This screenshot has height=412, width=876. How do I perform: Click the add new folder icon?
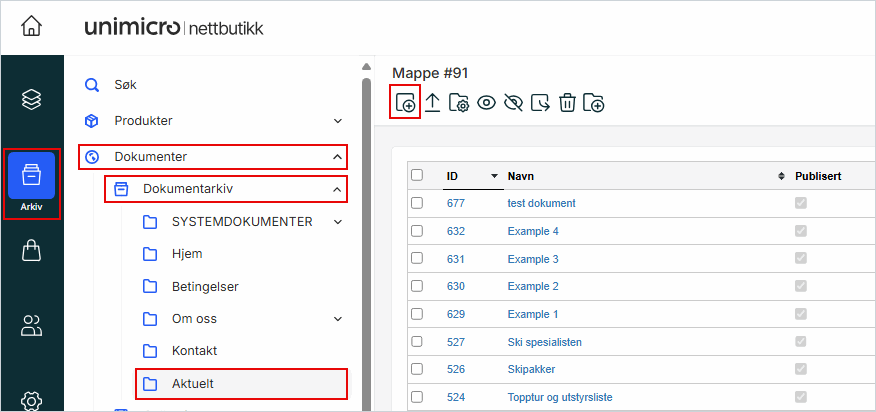(x=594, y=103)
